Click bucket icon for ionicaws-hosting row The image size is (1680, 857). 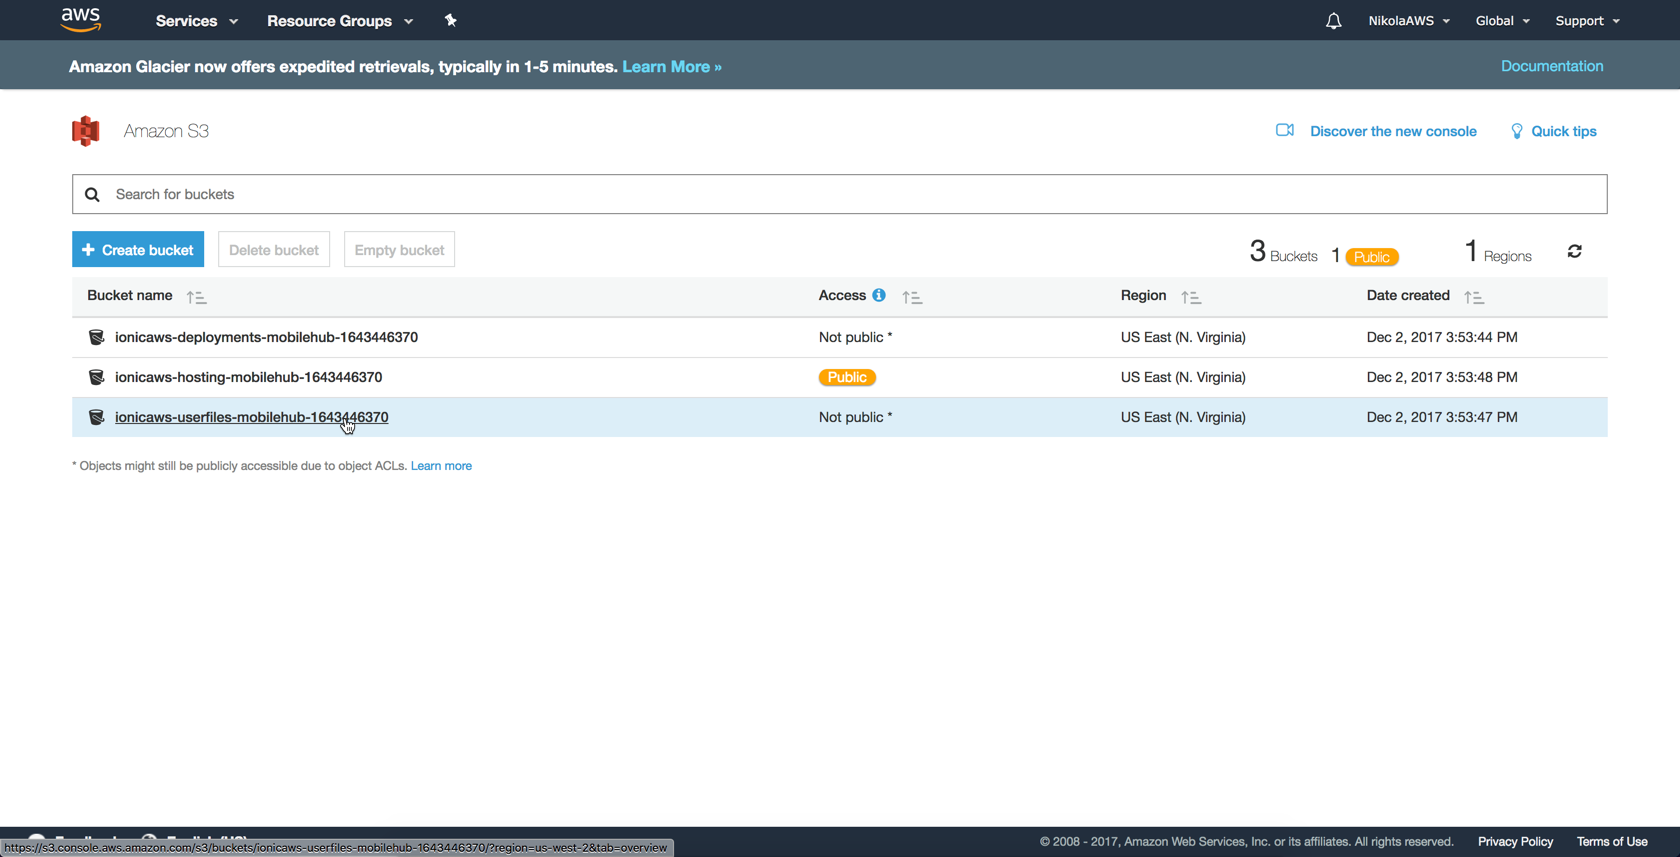pos(96,377)
